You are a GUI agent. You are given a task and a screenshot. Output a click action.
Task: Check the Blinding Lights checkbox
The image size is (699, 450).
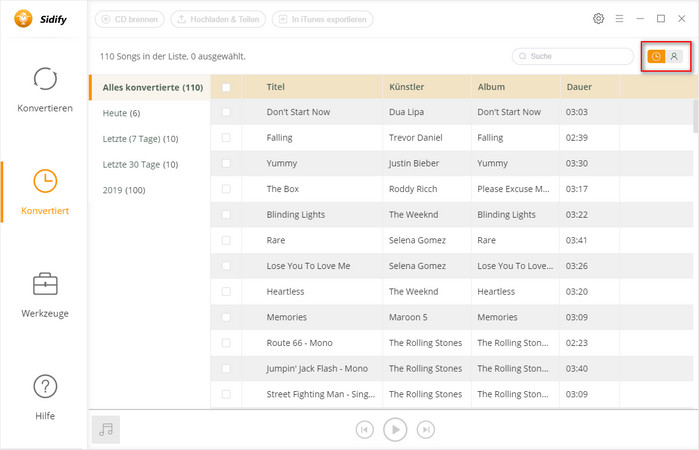click(x=226, y=215)
